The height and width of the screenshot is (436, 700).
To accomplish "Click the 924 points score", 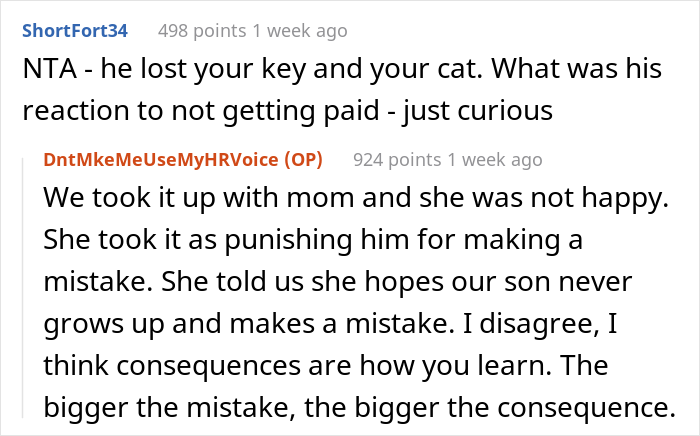I will (395, 159).
